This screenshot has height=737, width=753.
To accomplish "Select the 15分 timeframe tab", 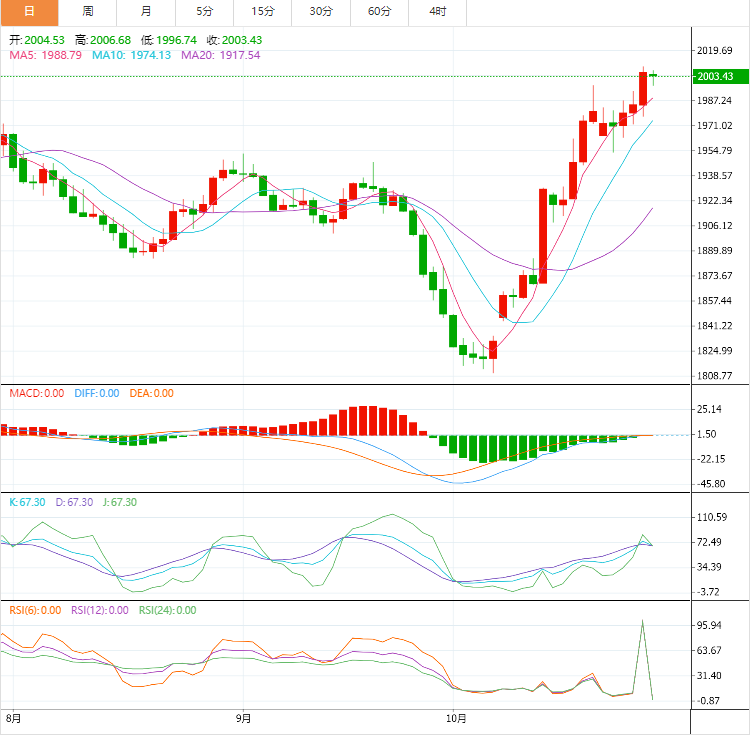I will [263, 11].
